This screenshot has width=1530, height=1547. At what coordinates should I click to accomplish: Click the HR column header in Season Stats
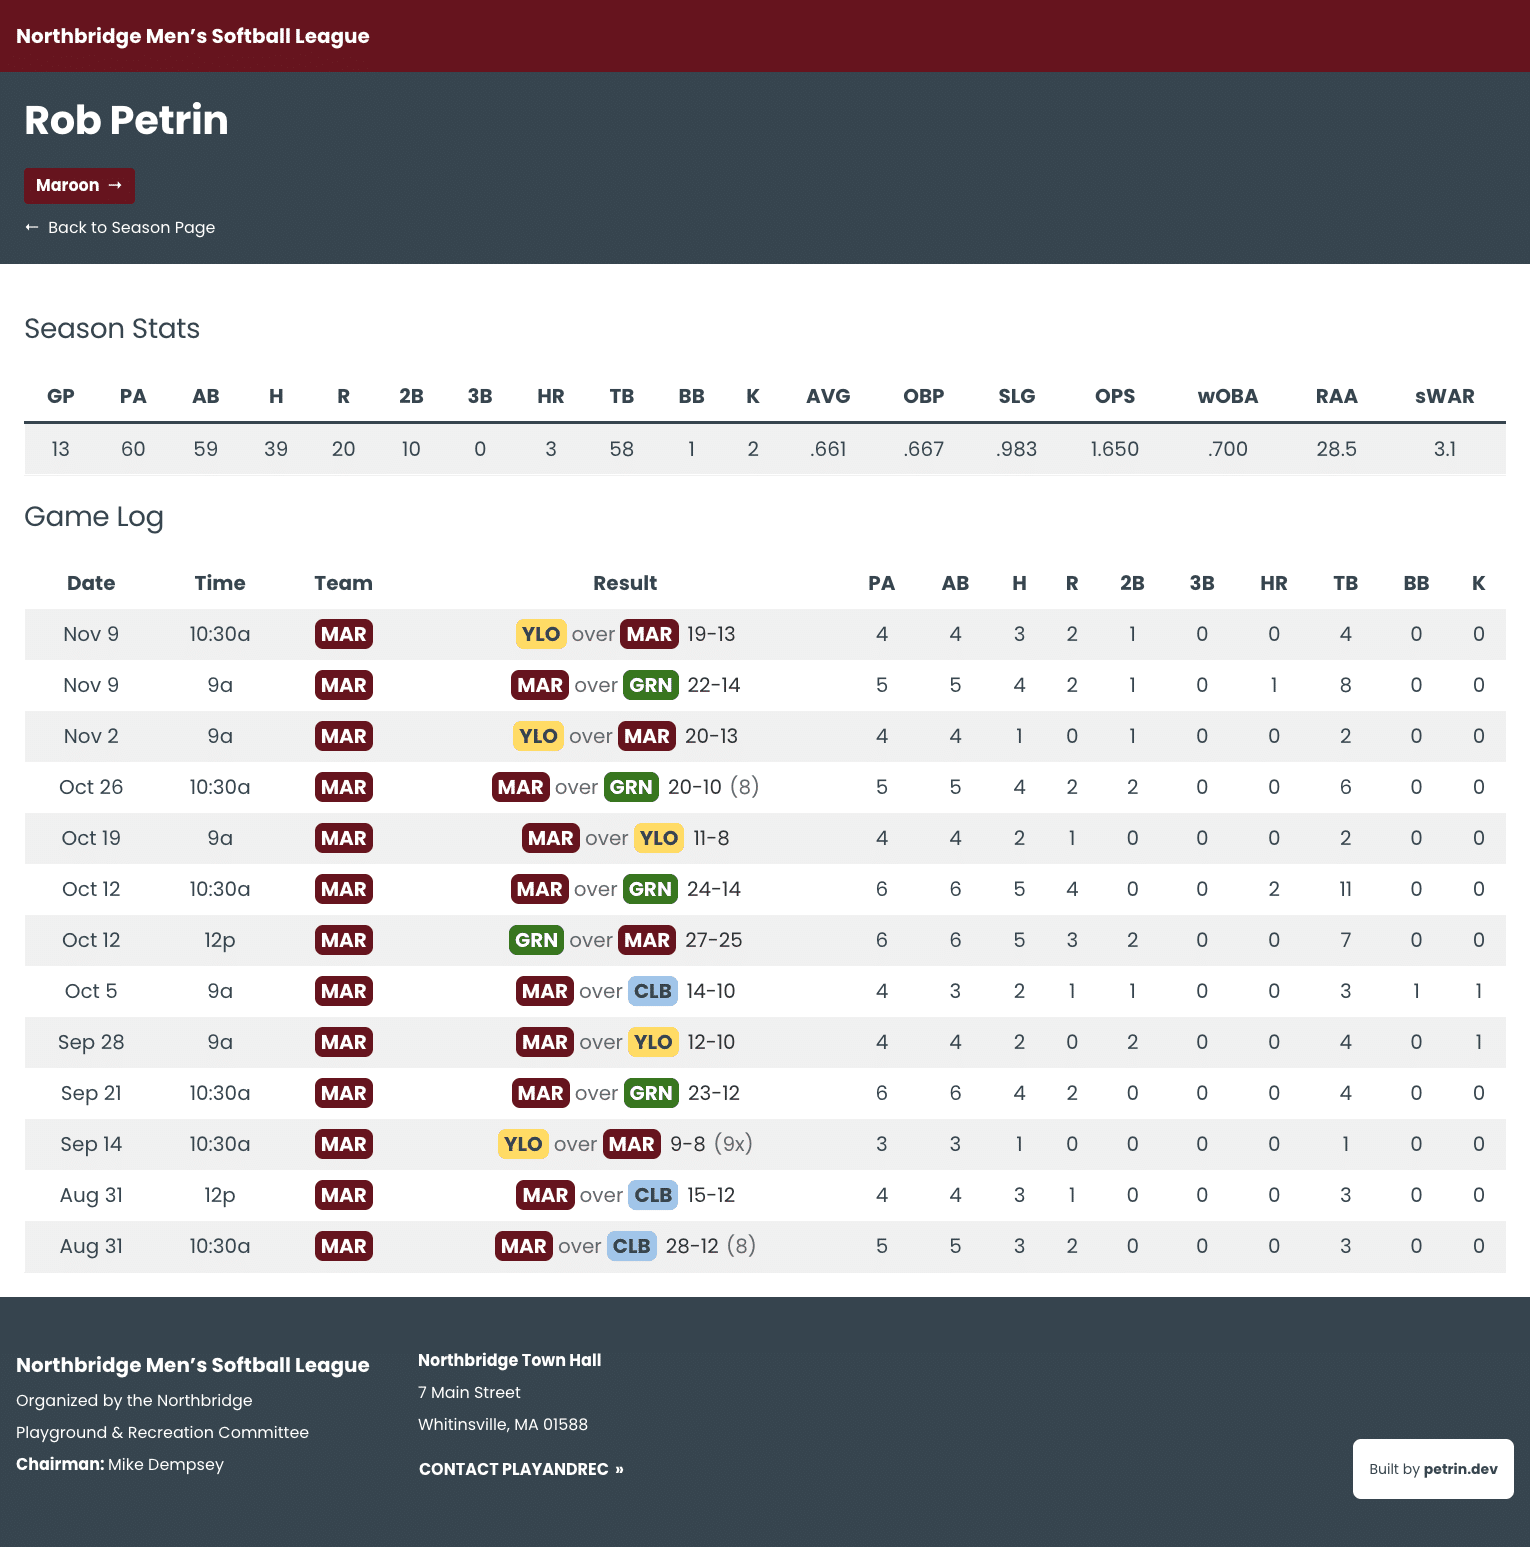pos(551,396)
